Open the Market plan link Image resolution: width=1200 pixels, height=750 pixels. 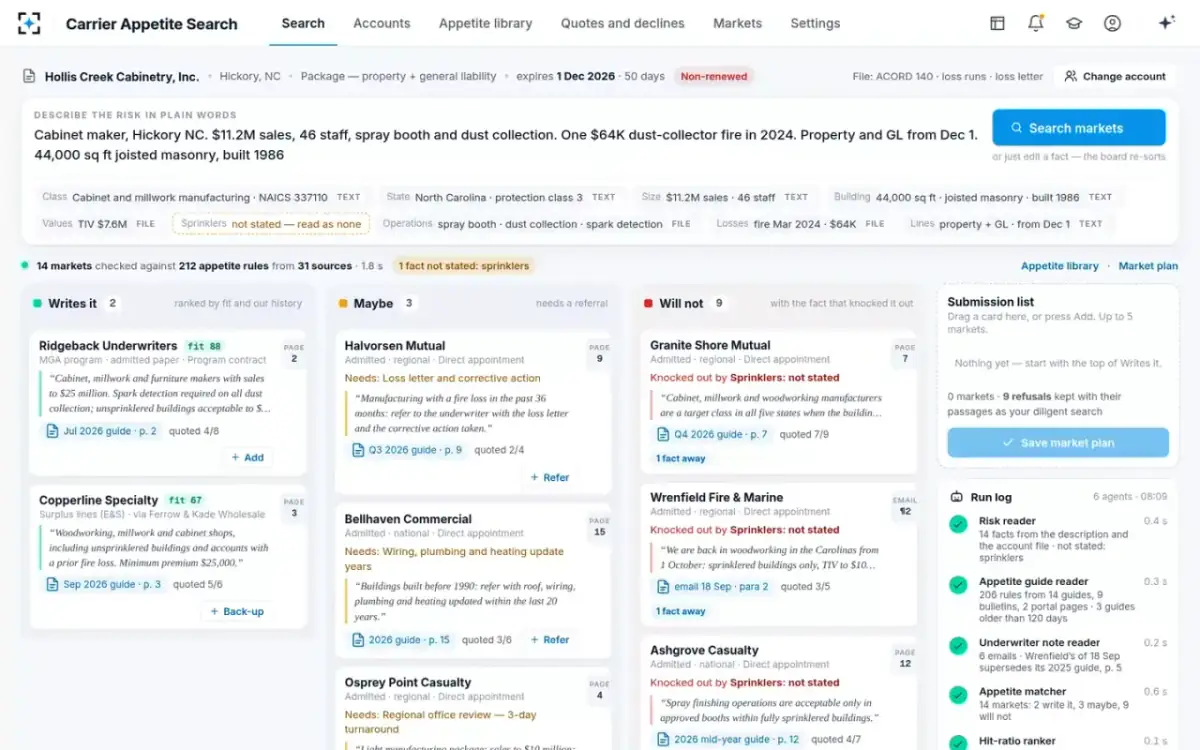[x=1148, y=266]
